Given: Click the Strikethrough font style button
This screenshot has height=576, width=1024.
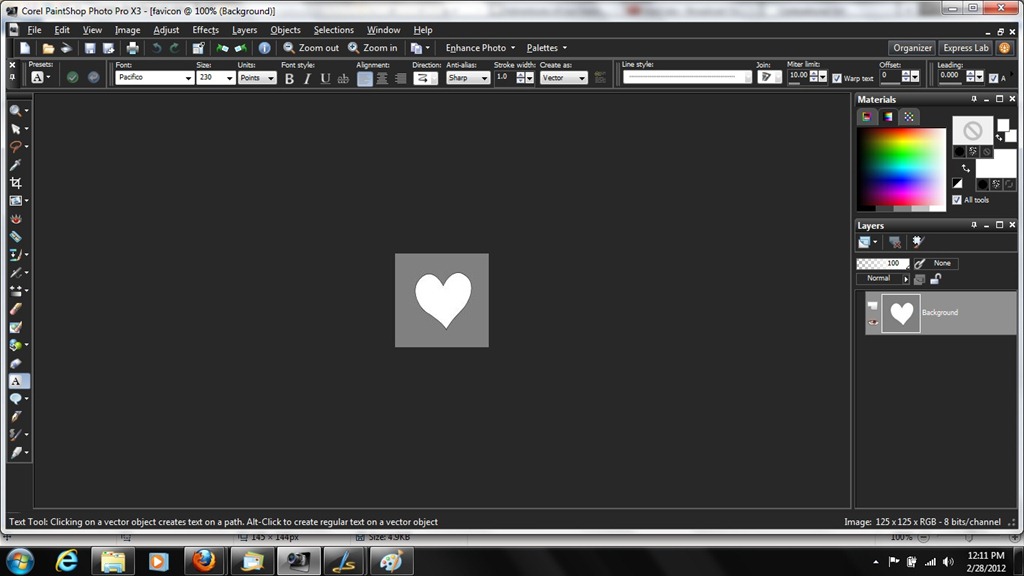Looking at the screenshot, I should [343, 78].
